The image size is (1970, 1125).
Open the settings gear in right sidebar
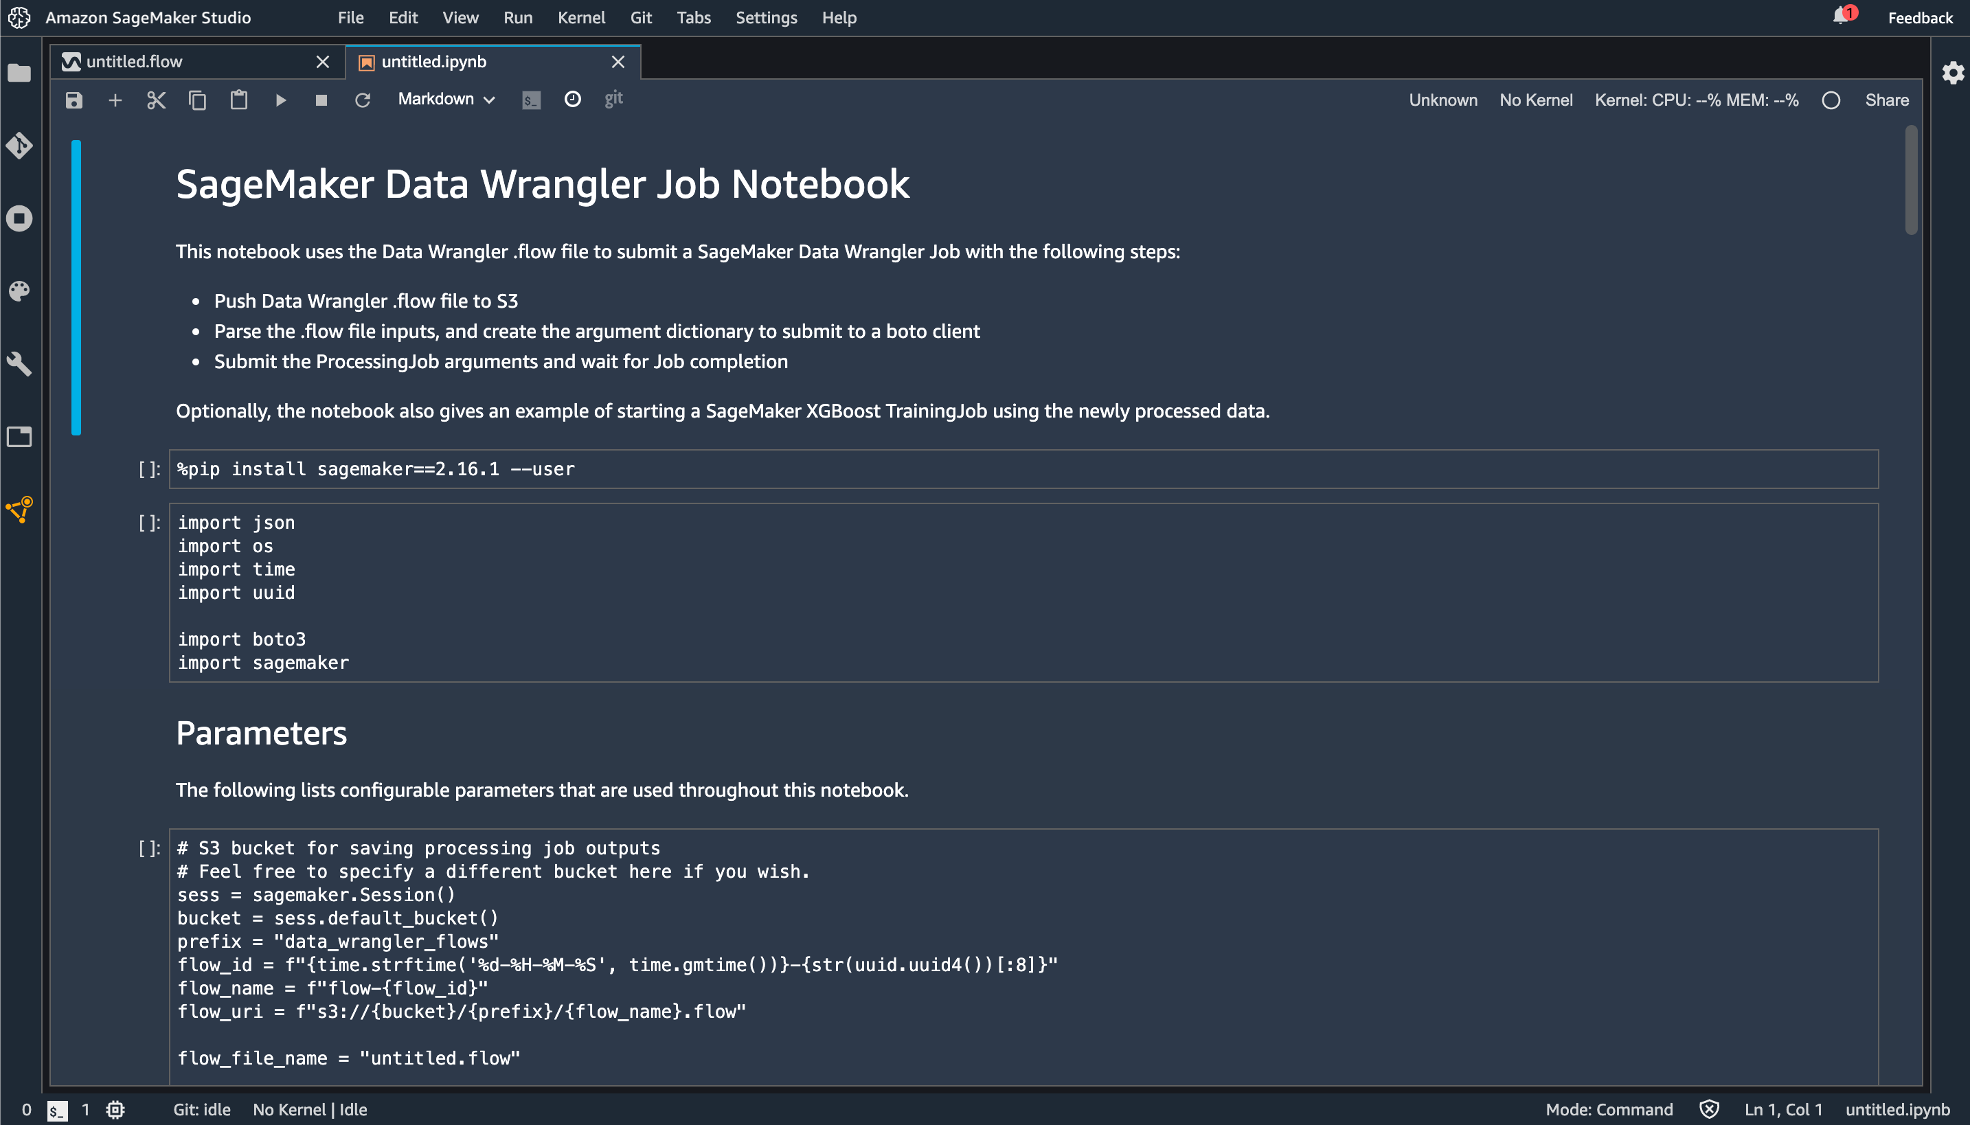point(1952,73)
